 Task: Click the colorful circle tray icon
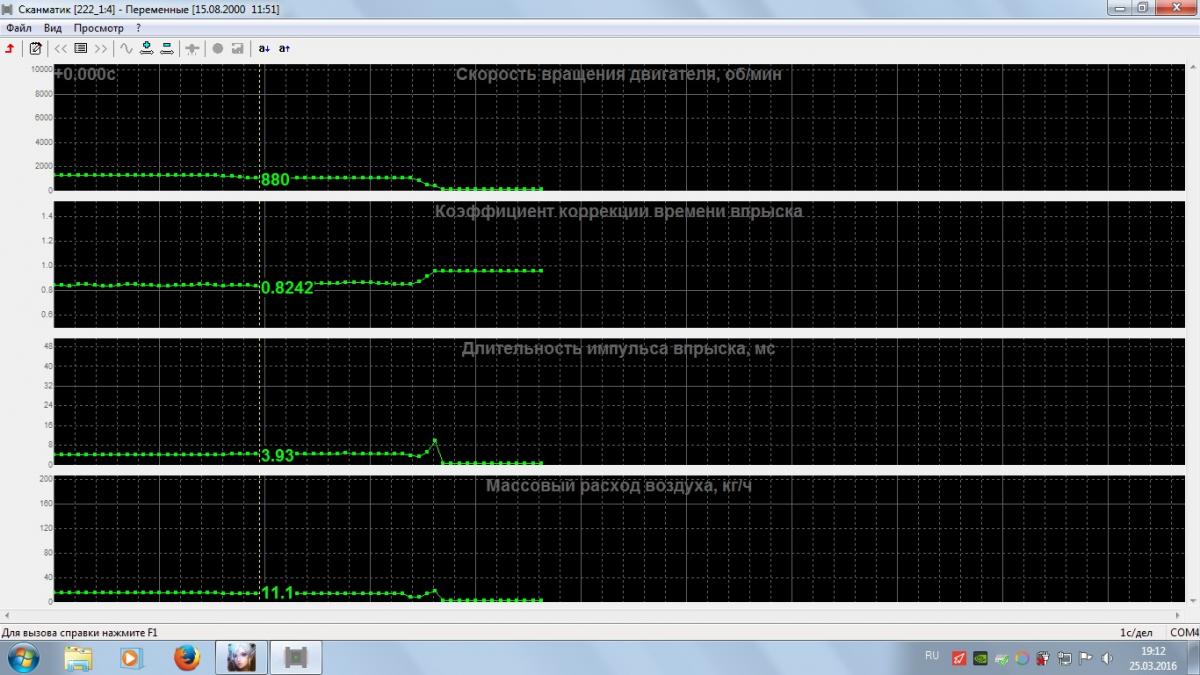tap(1022, 658)
